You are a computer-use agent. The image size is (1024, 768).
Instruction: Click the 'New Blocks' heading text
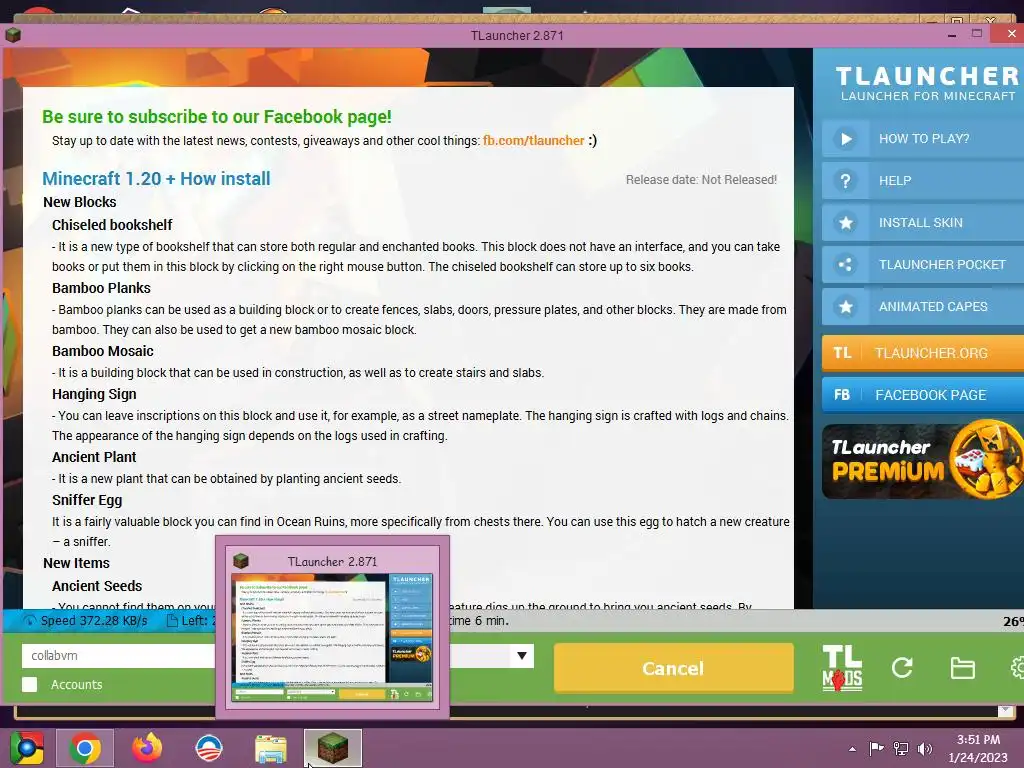tap(79, 202)
